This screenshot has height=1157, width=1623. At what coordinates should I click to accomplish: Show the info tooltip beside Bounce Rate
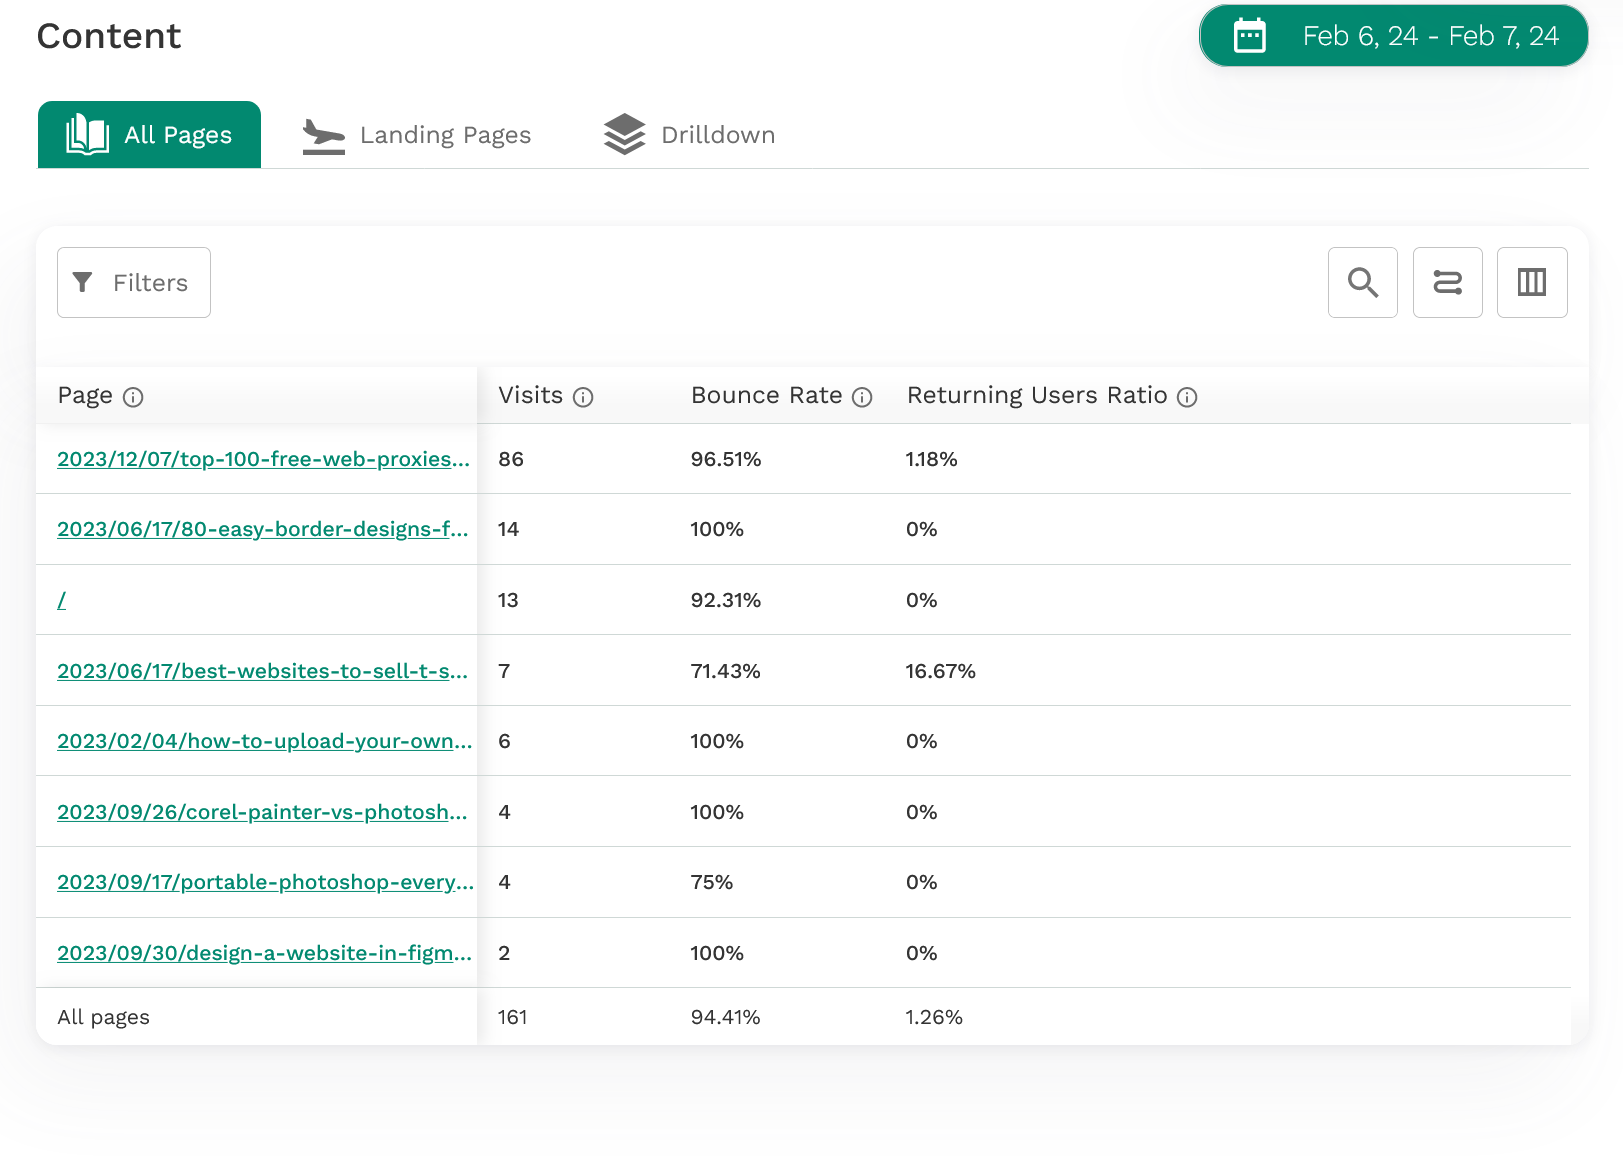coord(861,397)
